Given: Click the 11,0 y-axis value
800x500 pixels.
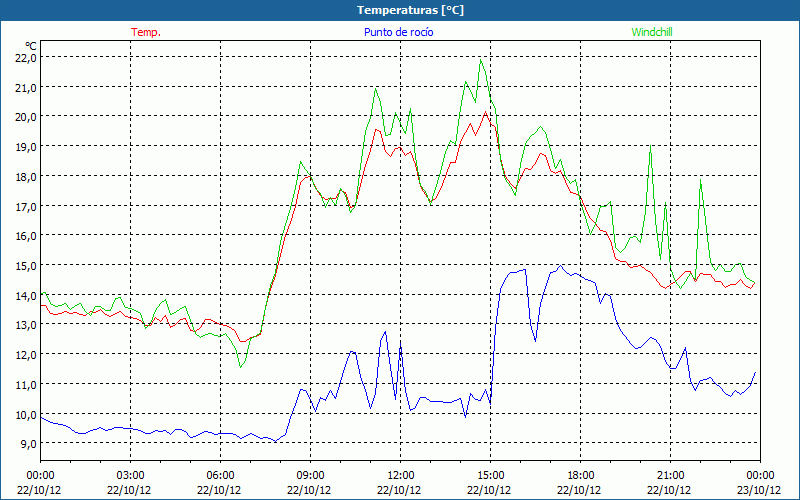Looking at the screenshot, I should point(26,385).
